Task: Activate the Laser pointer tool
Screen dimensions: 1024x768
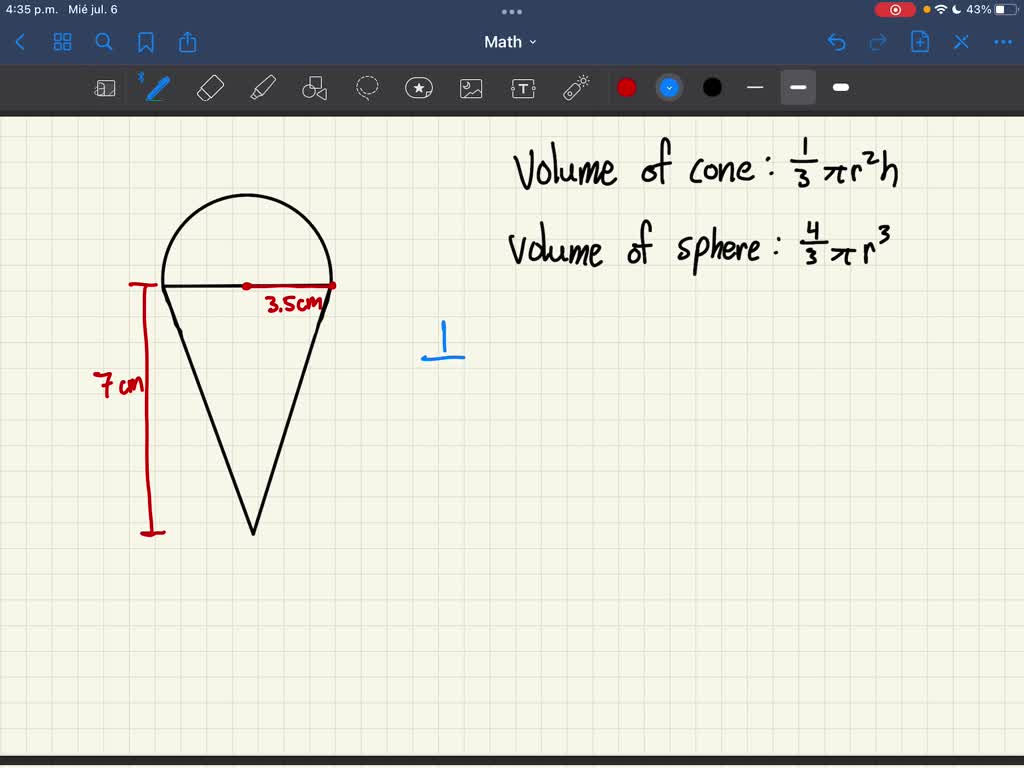Action: tap(577, 88)
